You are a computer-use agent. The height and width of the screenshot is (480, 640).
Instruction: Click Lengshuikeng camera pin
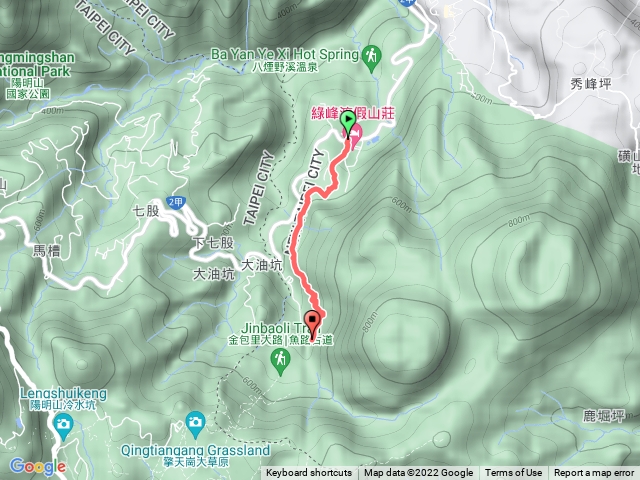(63, 426)
